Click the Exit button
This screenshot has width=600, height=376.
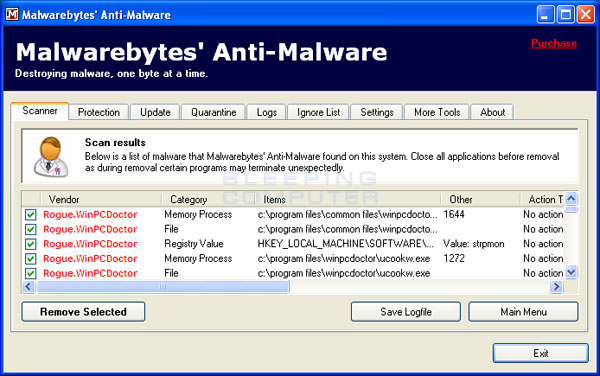pos(541,353)
